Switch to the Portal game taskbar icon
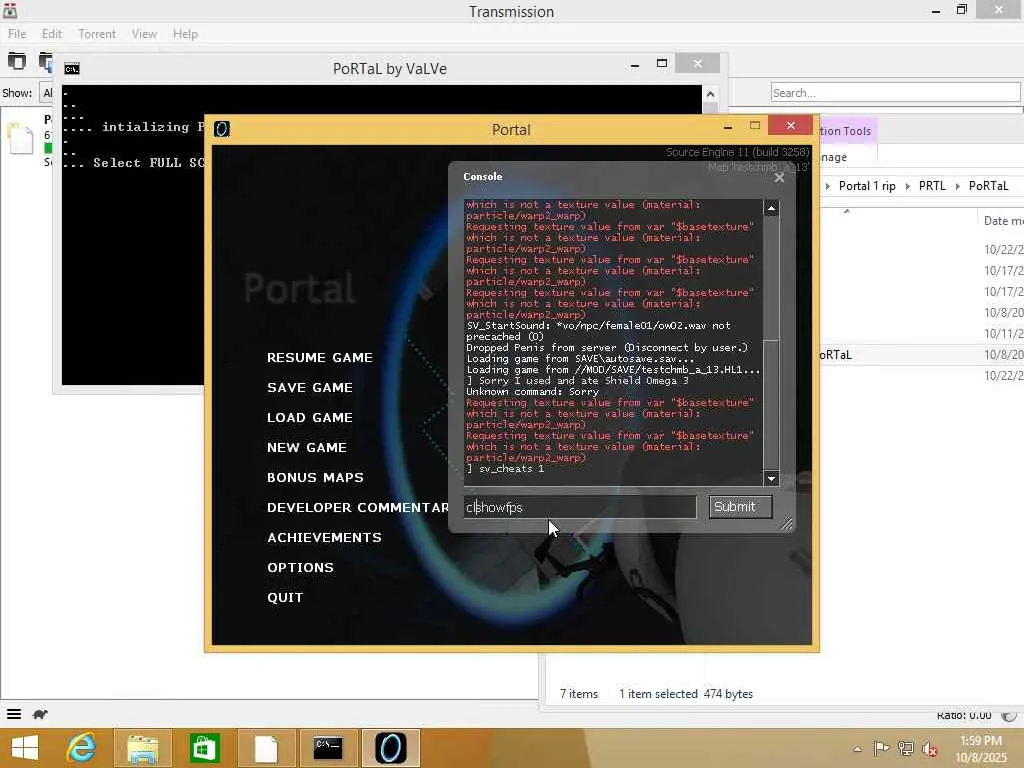Screen dimensions: 1024x768 (x=390, y=748)
